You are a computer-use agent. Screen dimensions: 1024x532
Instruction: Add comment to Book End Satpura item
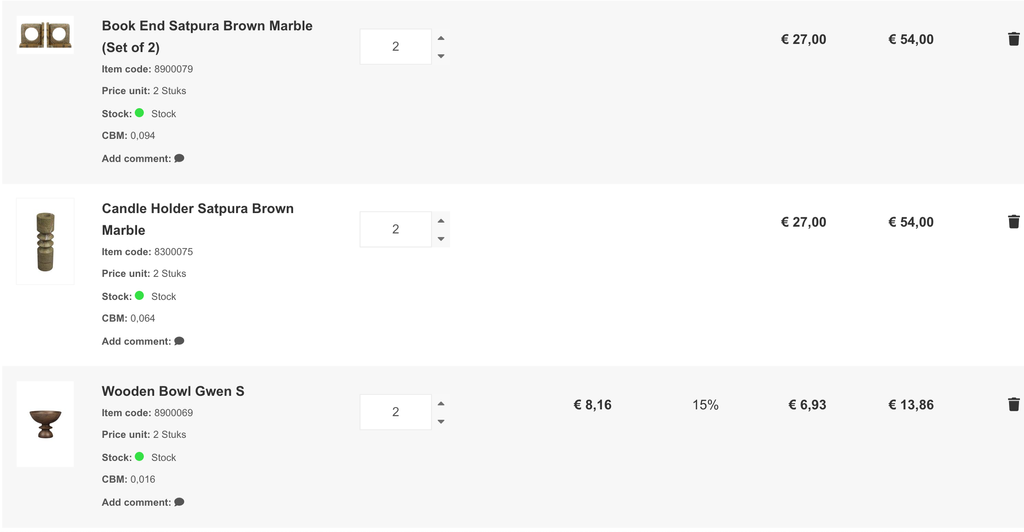179,159
